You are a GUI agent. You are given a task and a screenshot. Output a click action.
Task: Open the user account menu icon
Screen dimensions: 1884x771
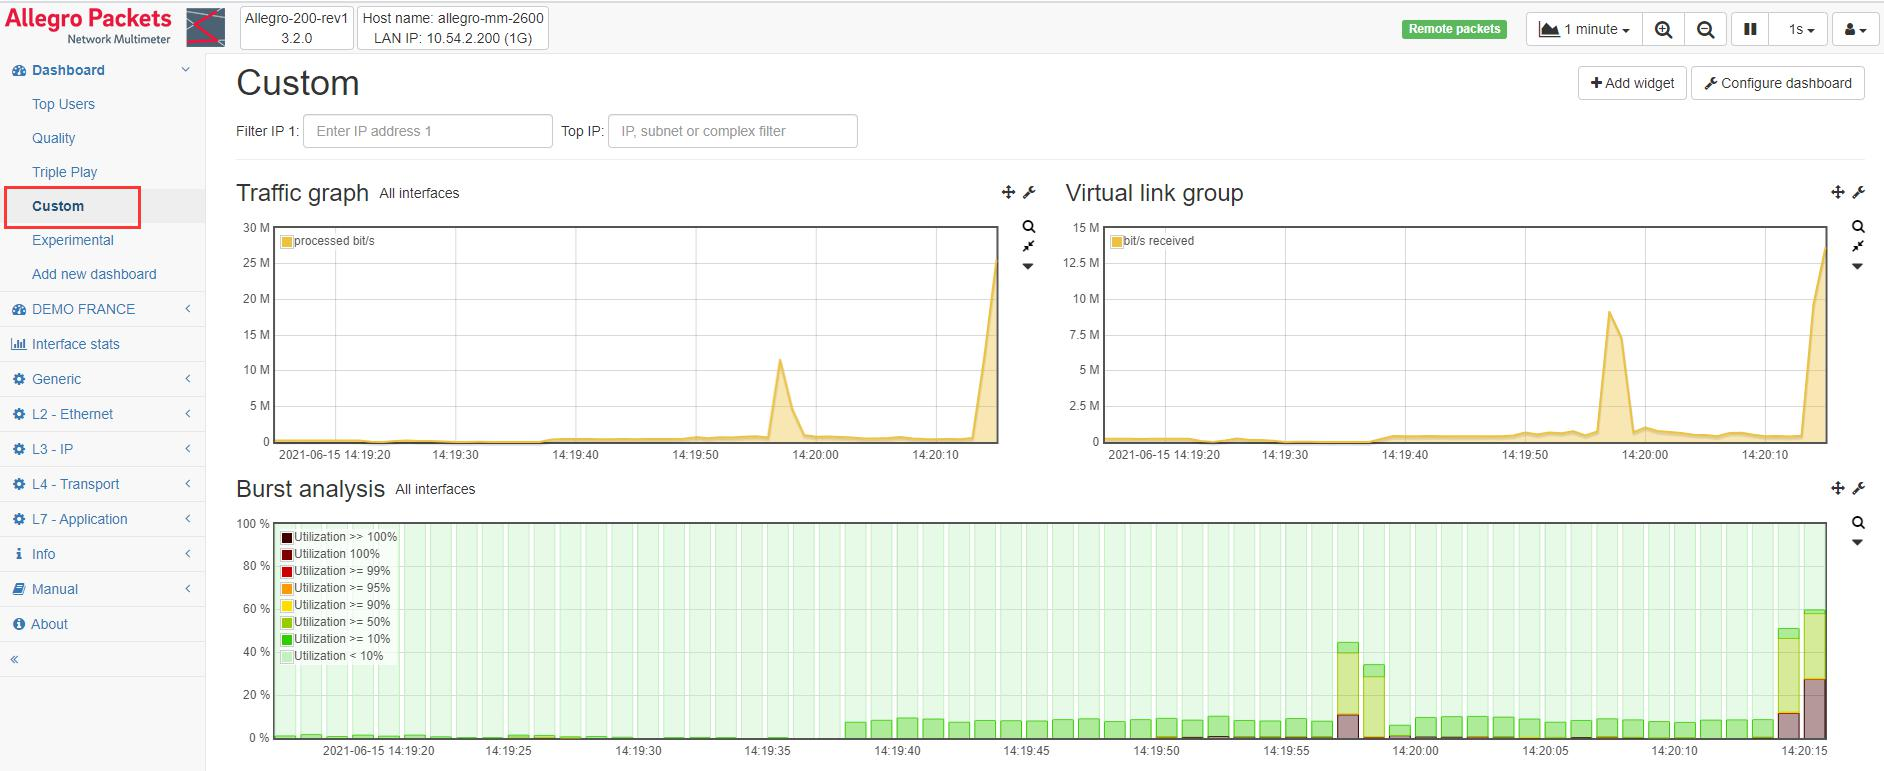(1855, 30)
